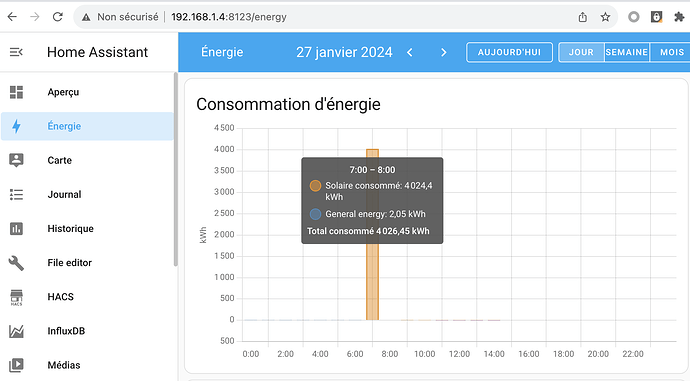The width and height of the screenshot is (690, 381).
Task: Open the Aperçu dashboard icon
Action: (16, 92)
